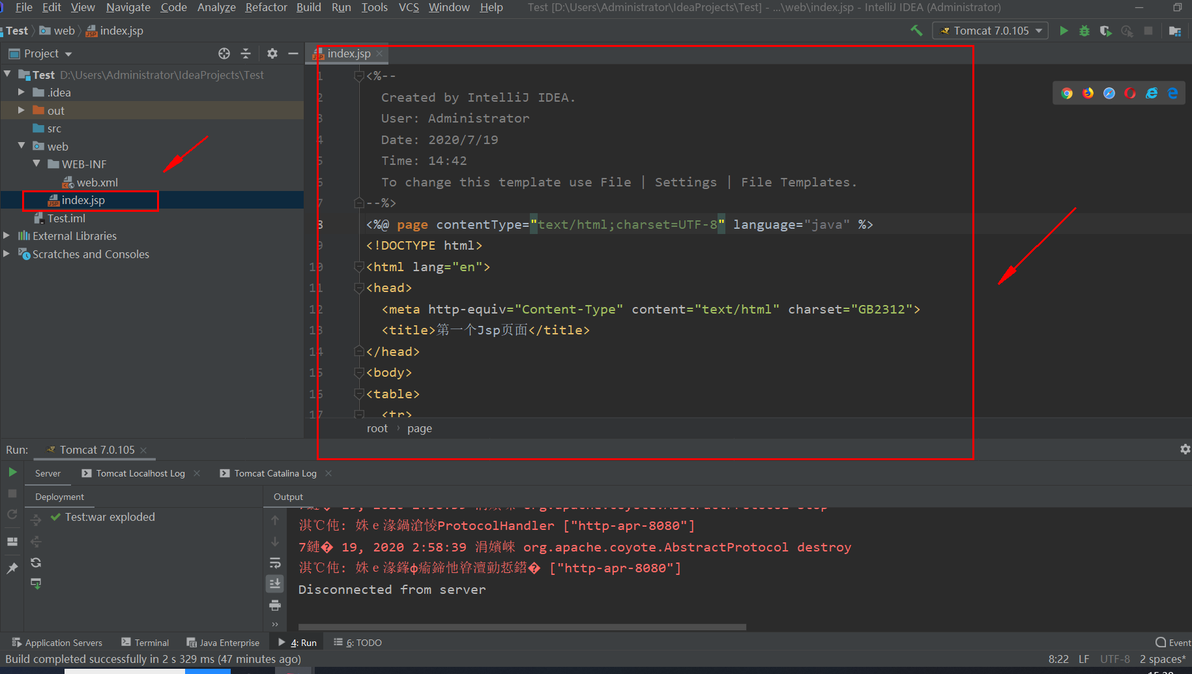Screen dimensions: 1192x674
Task: Open Project panel settings gear
Action: [272, 53]
